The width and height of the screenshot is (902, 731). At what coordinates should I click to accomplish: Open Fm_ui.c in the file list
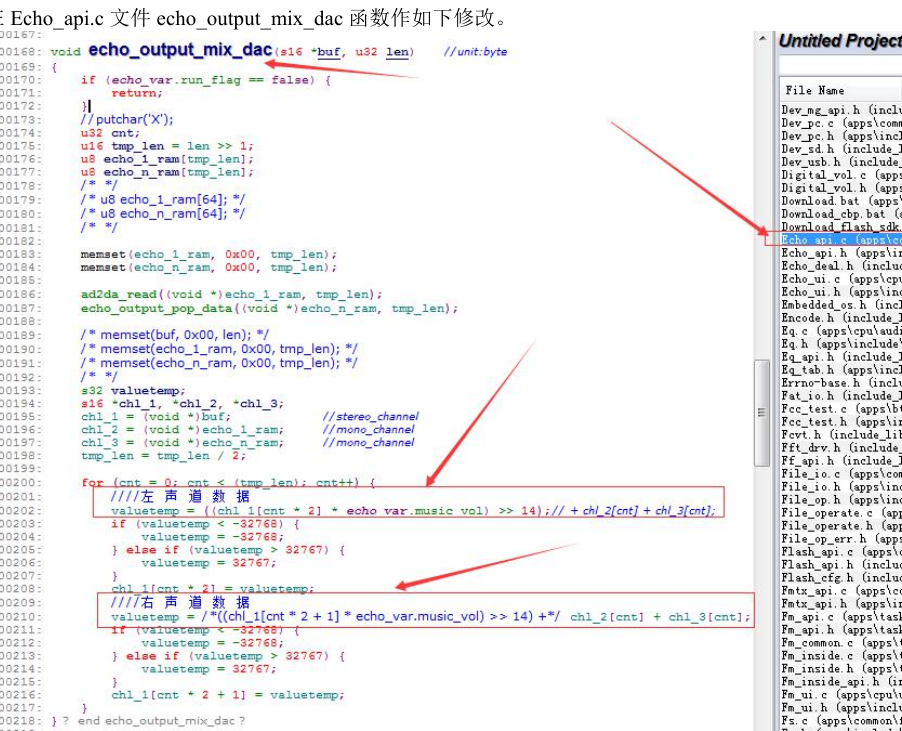pos(841,695)
